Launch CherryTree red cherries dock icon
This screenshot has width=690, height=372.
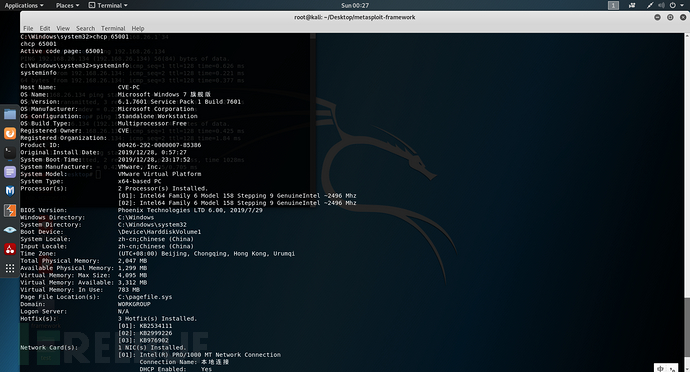(10, 249)
